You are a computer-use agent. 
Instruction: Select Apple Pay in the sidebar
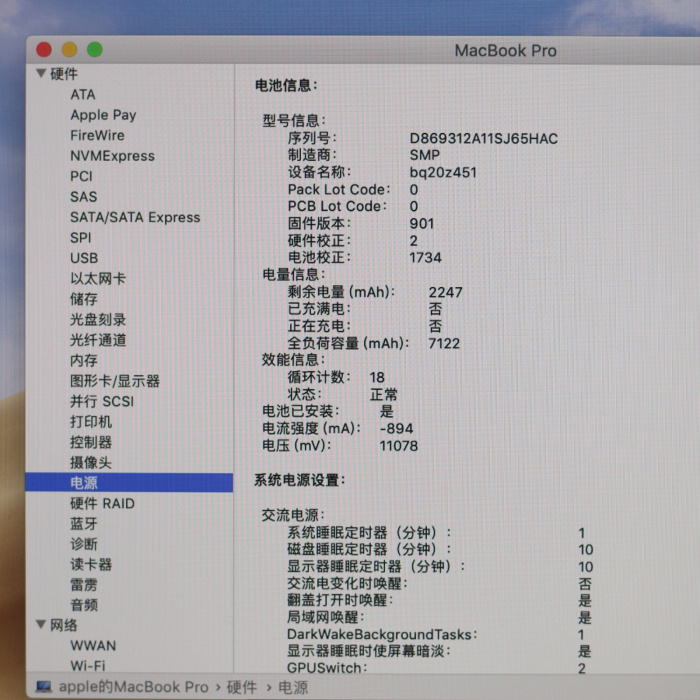pos(103,115)
